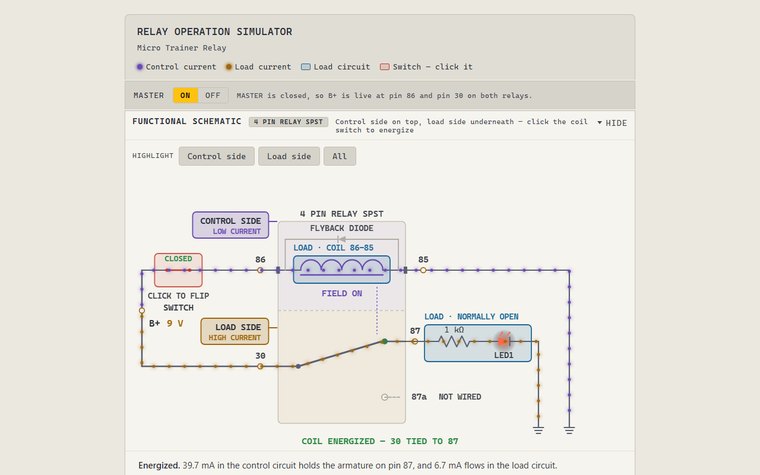Click the relay coil 86-85 symbol
The image size is (760, 475).
point(342,269)
